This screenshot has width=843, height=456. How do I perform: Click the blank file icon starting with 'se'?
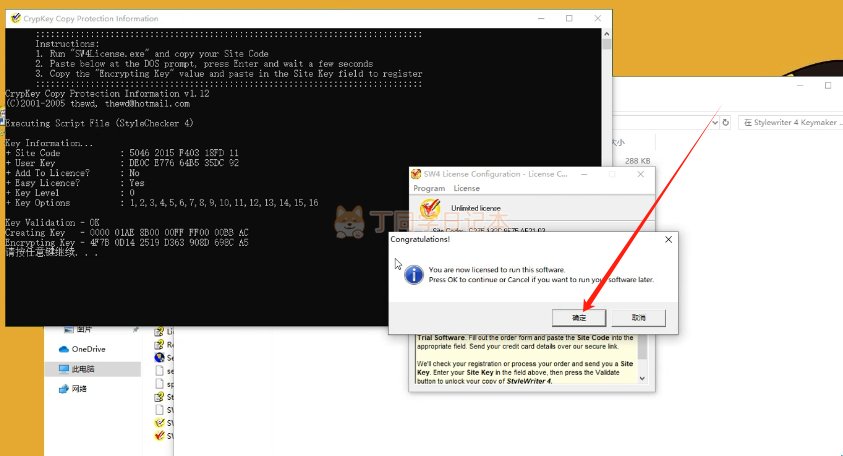pos(159,370)
